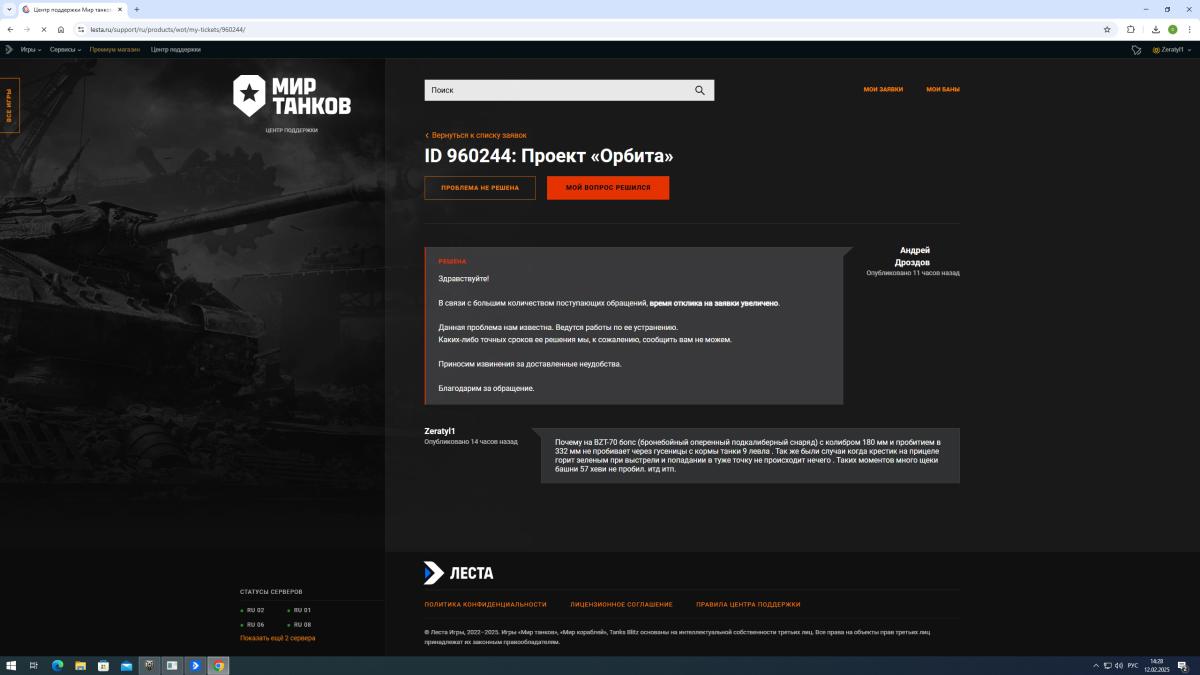Image resolution: width=1200 pixels, height=675 pixels.
Task: Click the Статусы серверов heading
Action: pyautogui.click(x=271, y=592)
